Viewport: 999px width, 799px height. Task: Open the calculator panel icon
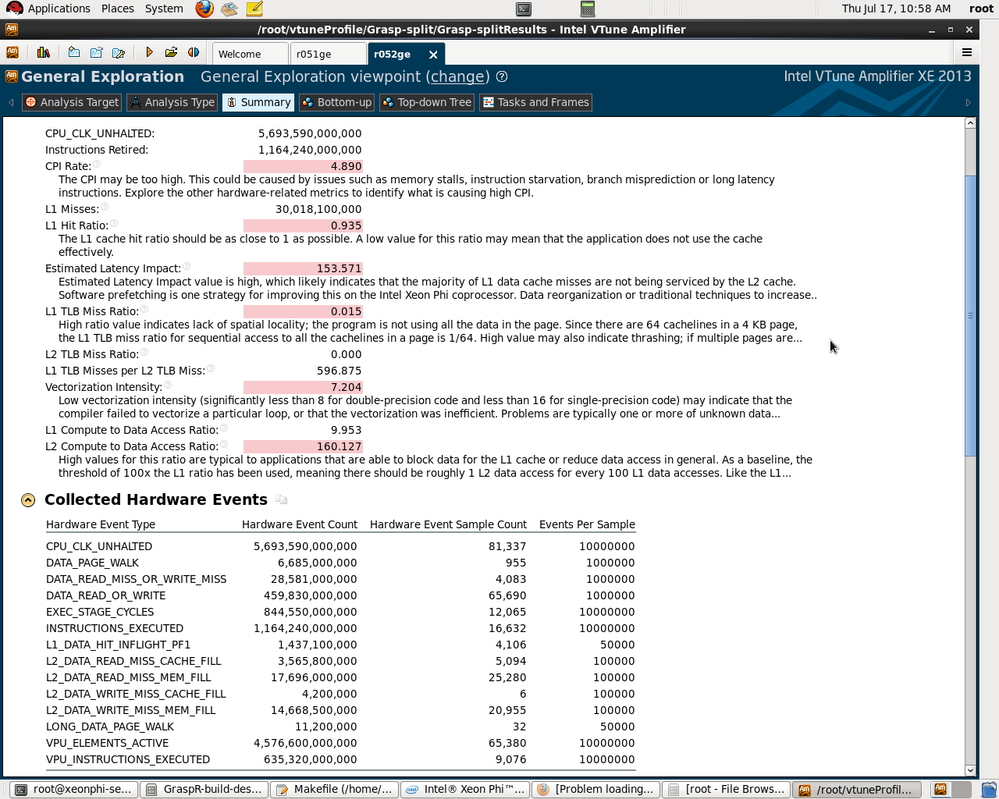pyautogui.click(x=587, y=8)
